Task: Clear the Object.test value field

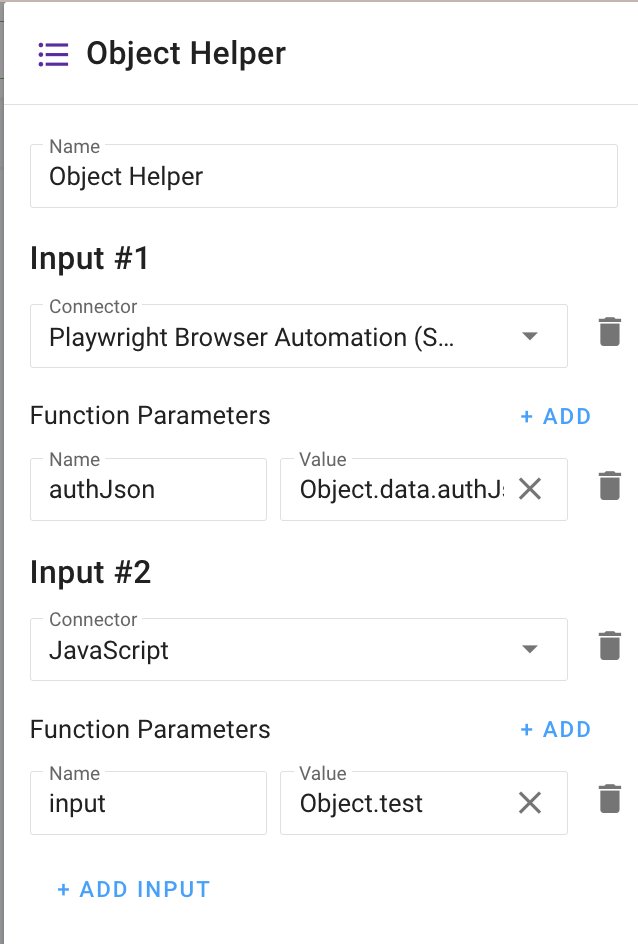Action: 529,802
